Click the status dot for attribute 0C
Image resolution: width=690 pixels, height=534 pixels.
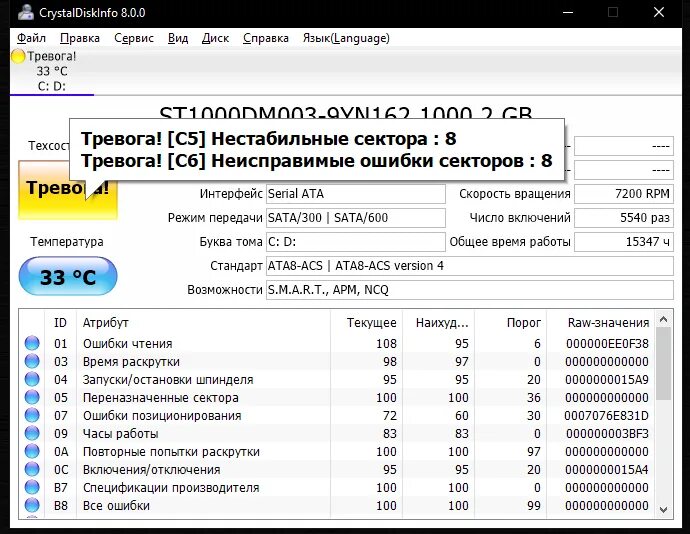pyautogui.click(x=32, y=469)
